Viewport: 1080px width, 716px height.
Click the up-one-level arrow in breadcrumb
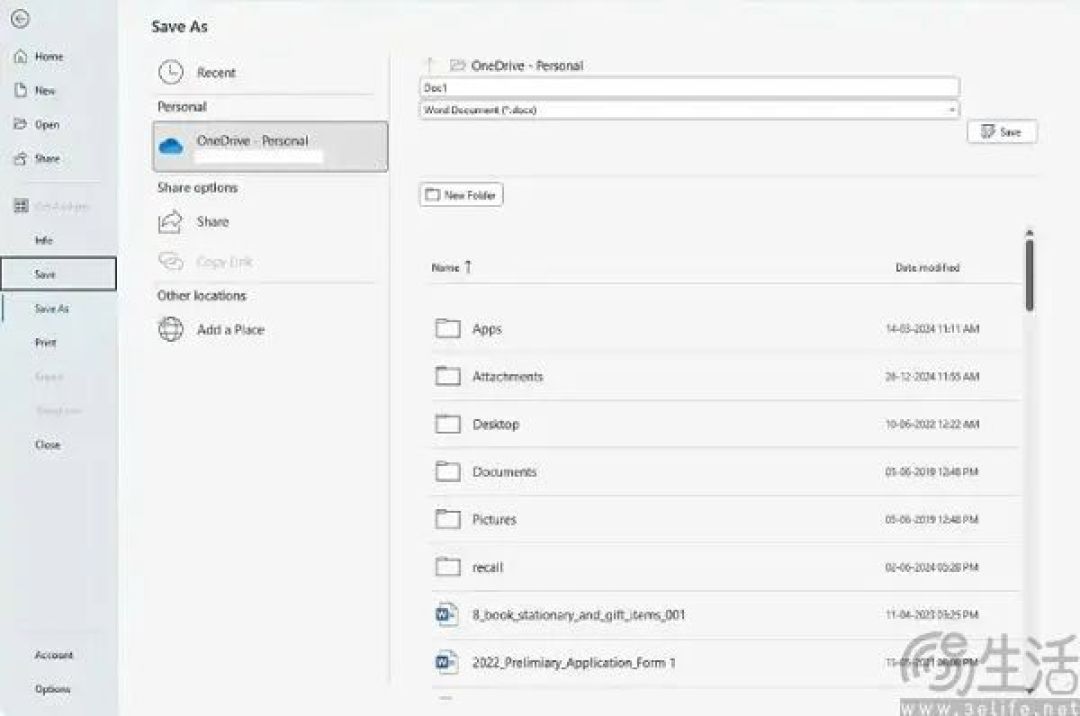(430, 65)
